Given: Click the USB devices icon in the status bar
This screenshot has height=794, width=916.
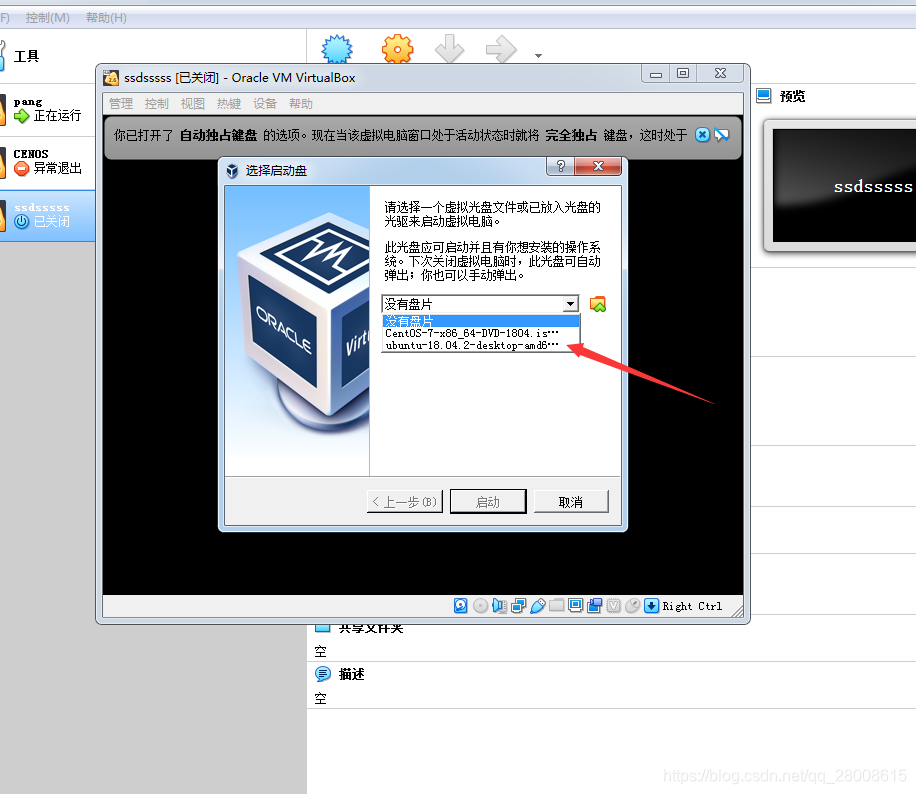Looking at the screenshot, I should [537, 606].
